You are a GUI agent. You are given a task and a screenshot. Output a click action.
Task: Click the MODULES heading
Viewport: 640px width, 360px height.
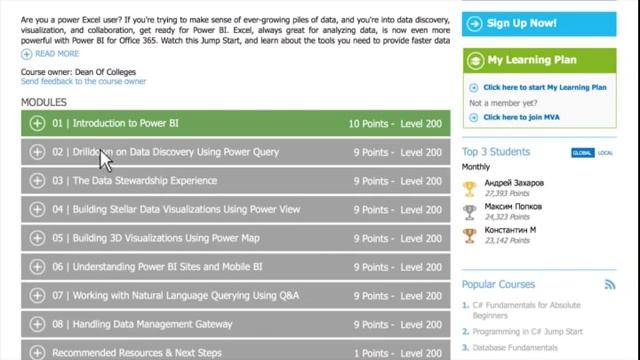click(x=44, y=102)
